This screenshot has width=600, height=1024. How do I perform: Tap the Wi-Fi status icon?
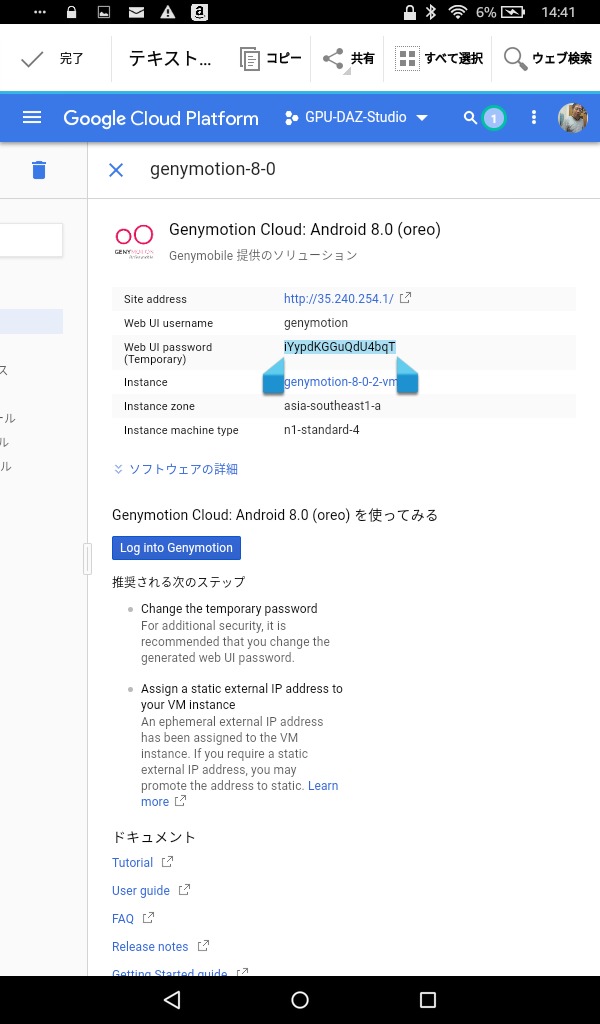point(459,12)
